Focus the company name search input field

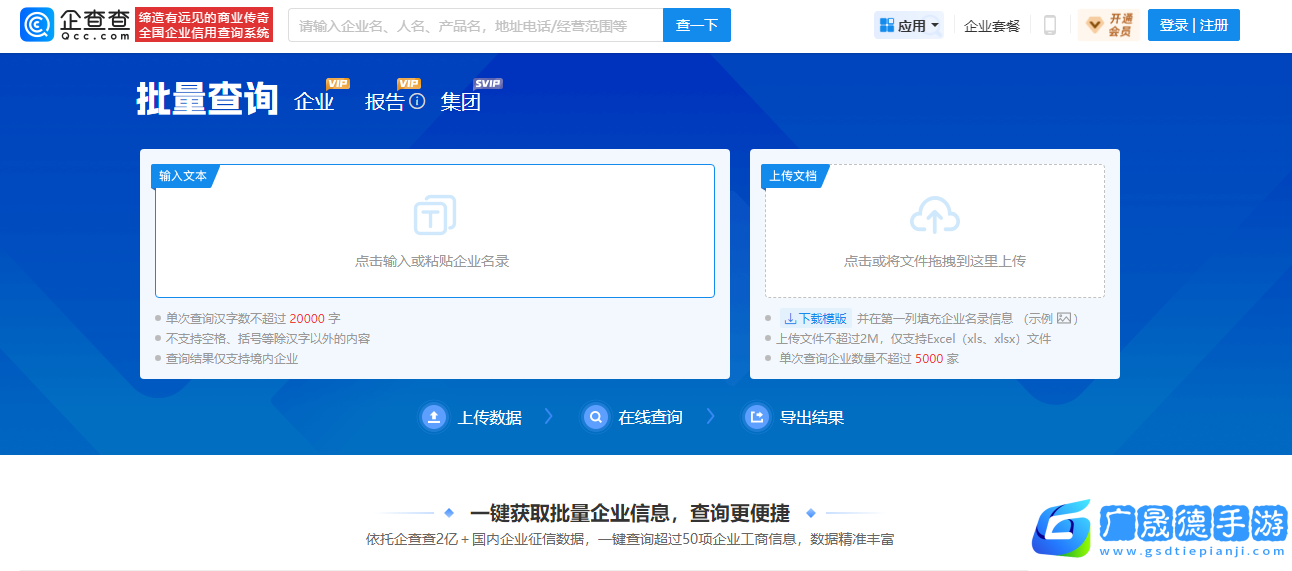point(475,26)
